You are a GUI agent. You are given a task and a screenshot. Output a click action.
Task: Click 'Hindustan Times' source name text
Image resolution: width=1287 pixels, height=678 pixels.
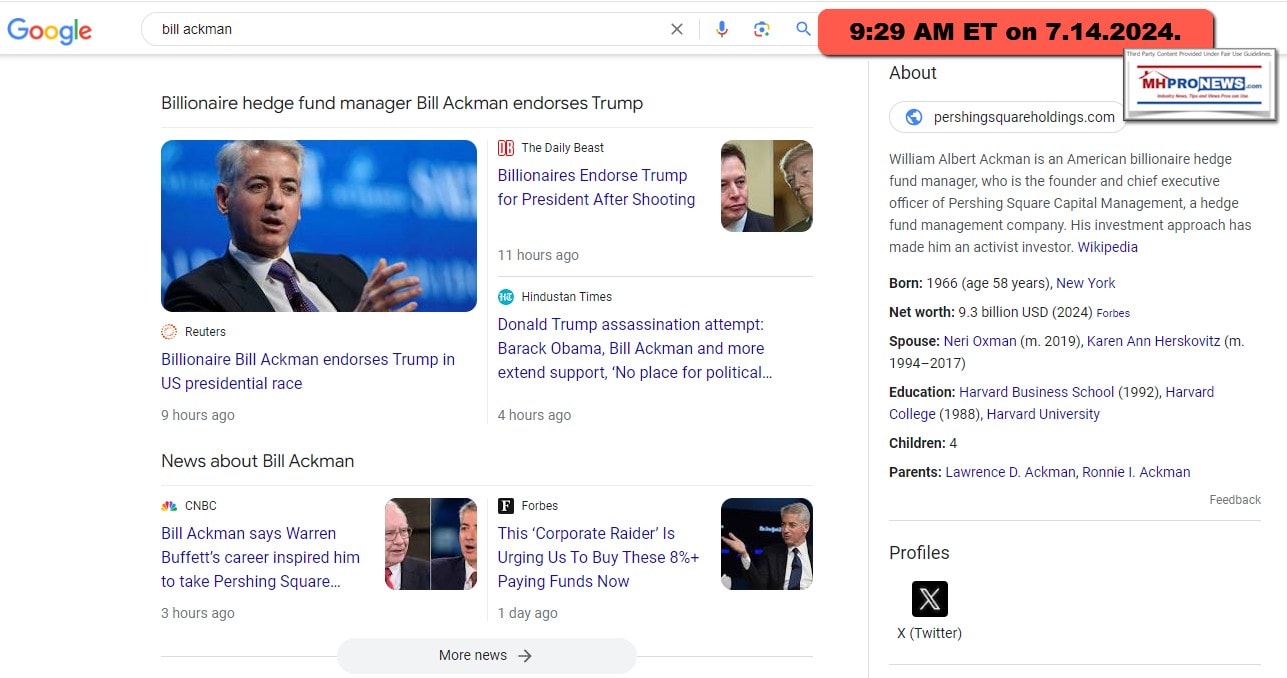pos(567,297)
